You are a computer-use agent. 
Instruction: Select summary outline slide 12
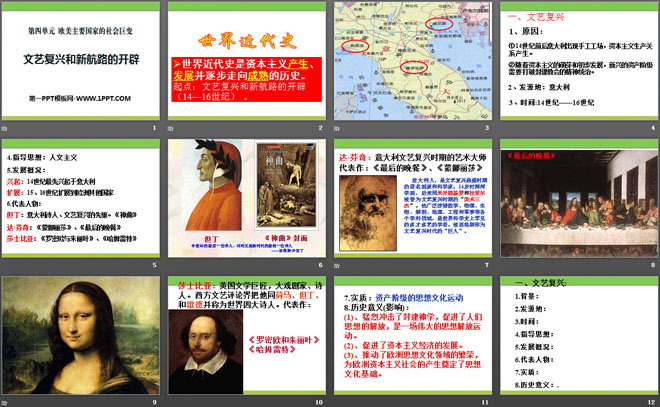579,335
